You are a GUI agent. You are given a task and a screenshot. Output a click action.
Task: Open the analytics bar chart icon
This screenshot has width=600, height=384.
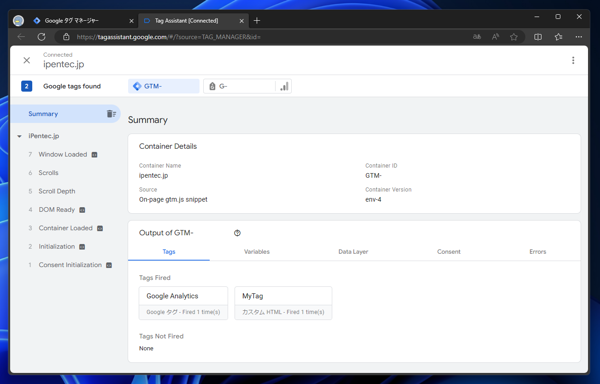tap(284, 86)
